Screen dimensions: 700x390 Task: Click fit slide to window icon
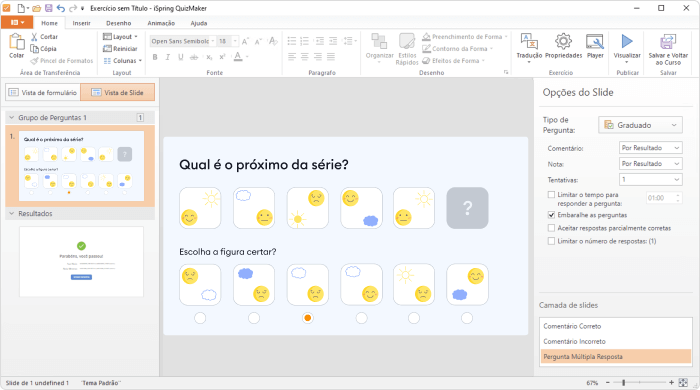coord(683,382)
